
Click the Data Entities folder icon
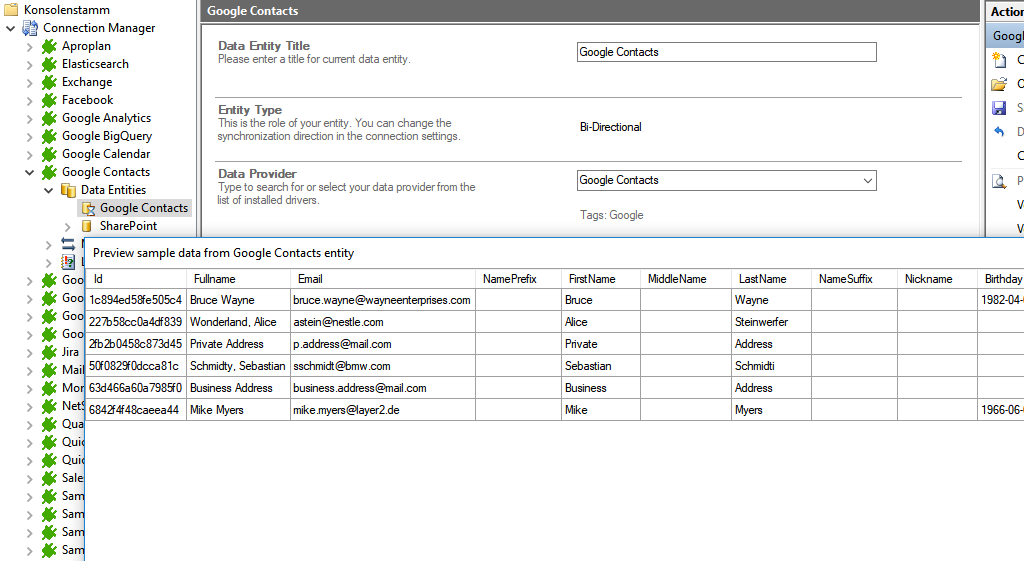[x=68, y=190]
